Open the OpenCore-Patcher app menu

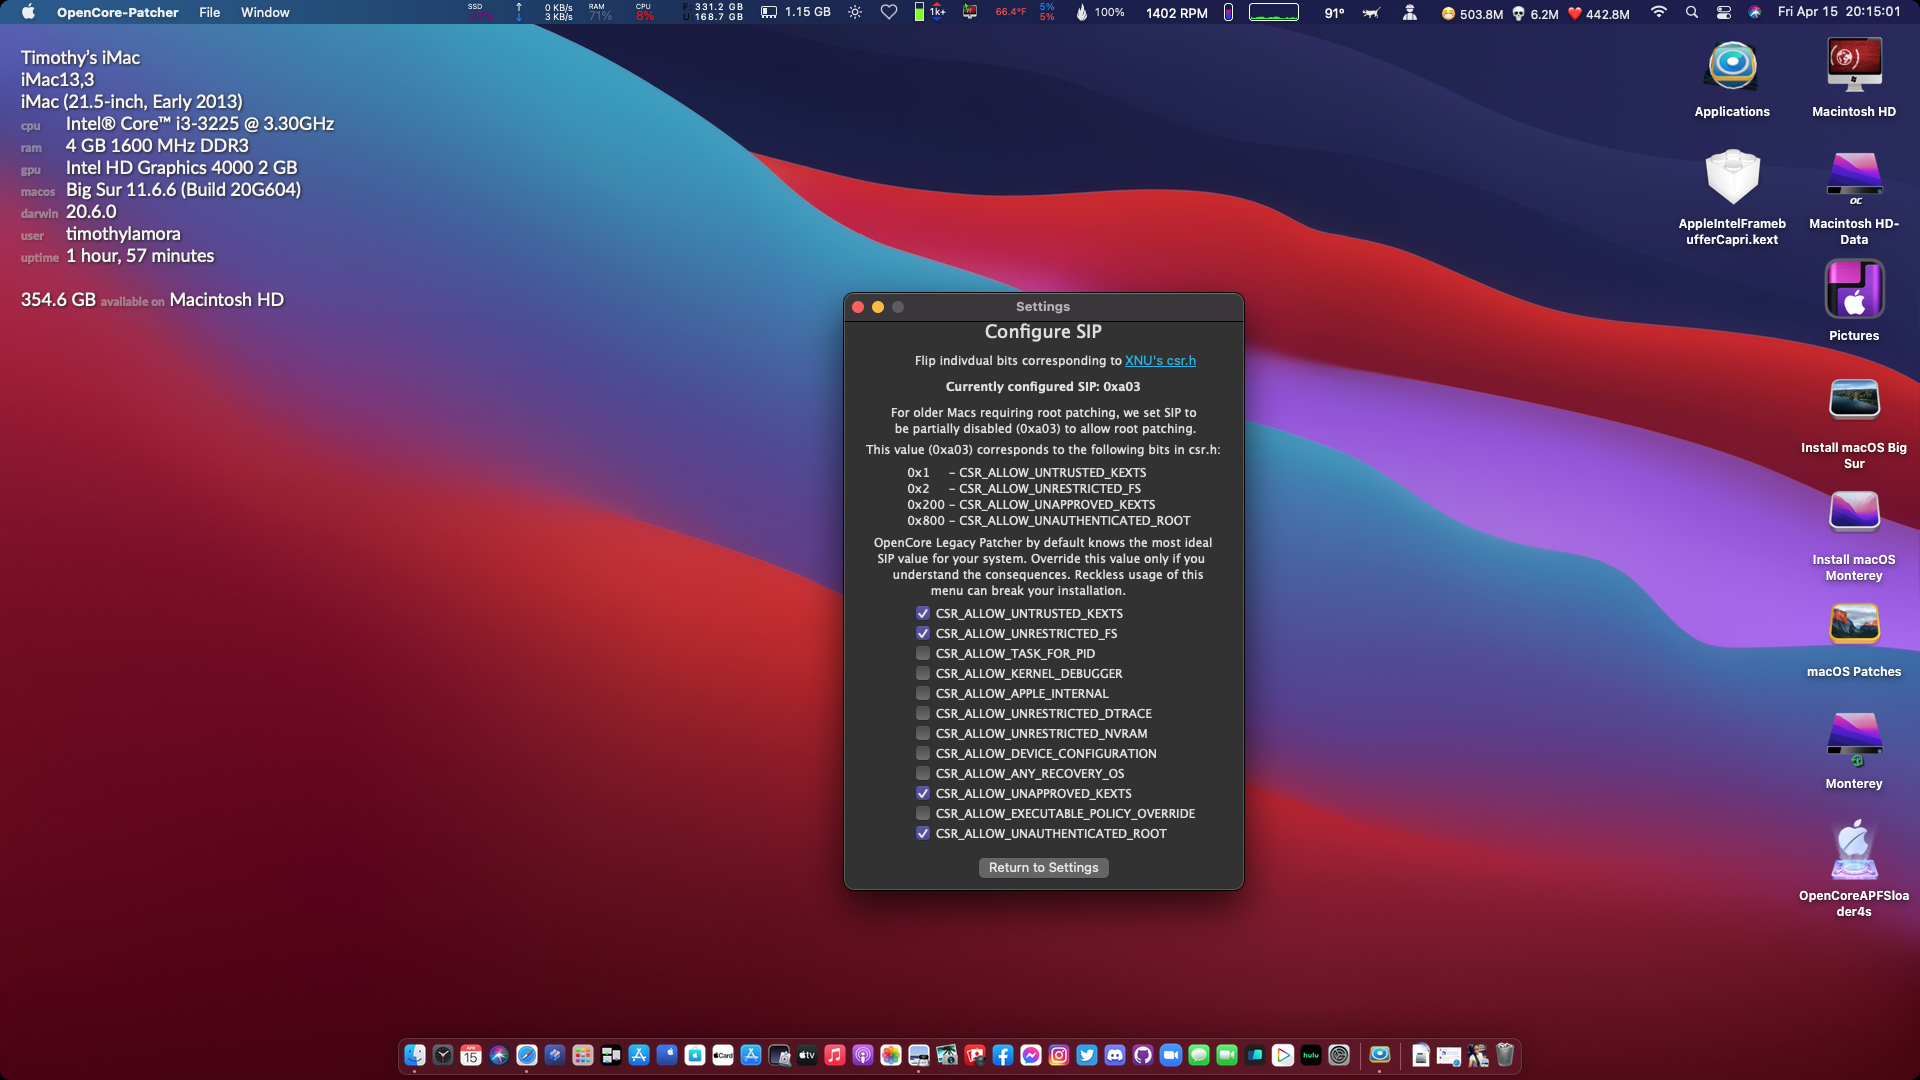coord(117,12)
